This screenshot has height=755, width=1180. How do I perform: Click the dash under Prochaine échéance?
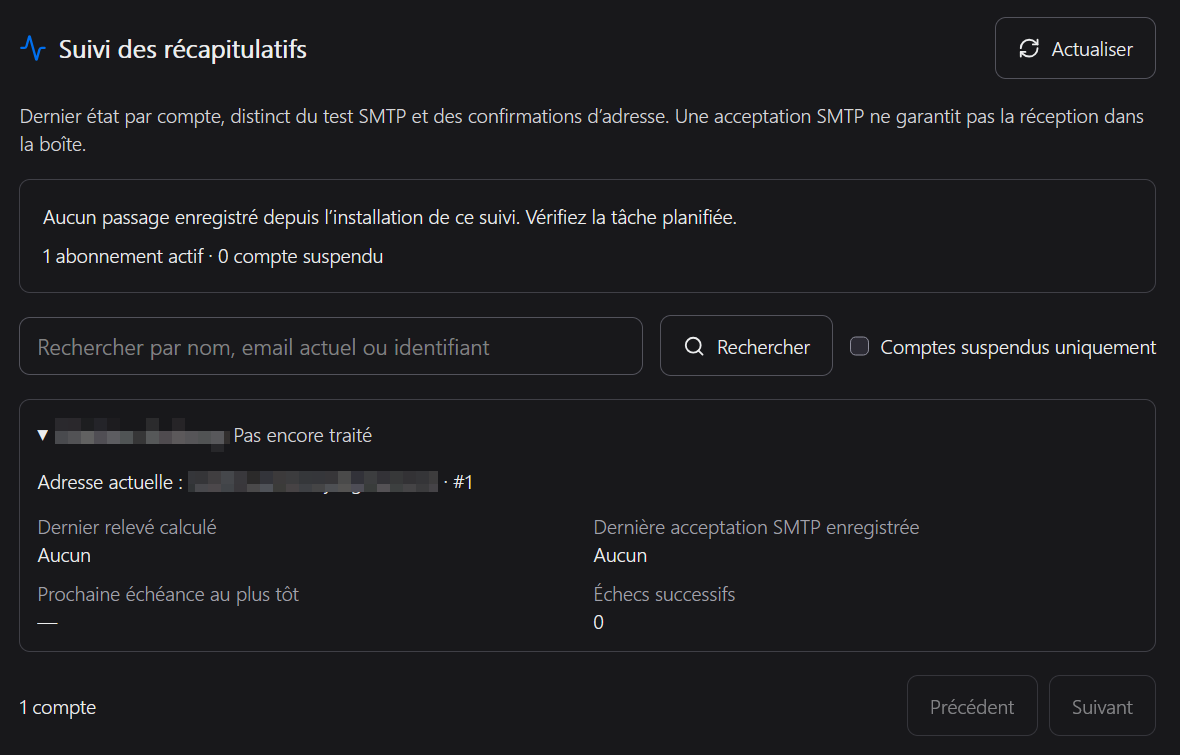tap(47, 623)
